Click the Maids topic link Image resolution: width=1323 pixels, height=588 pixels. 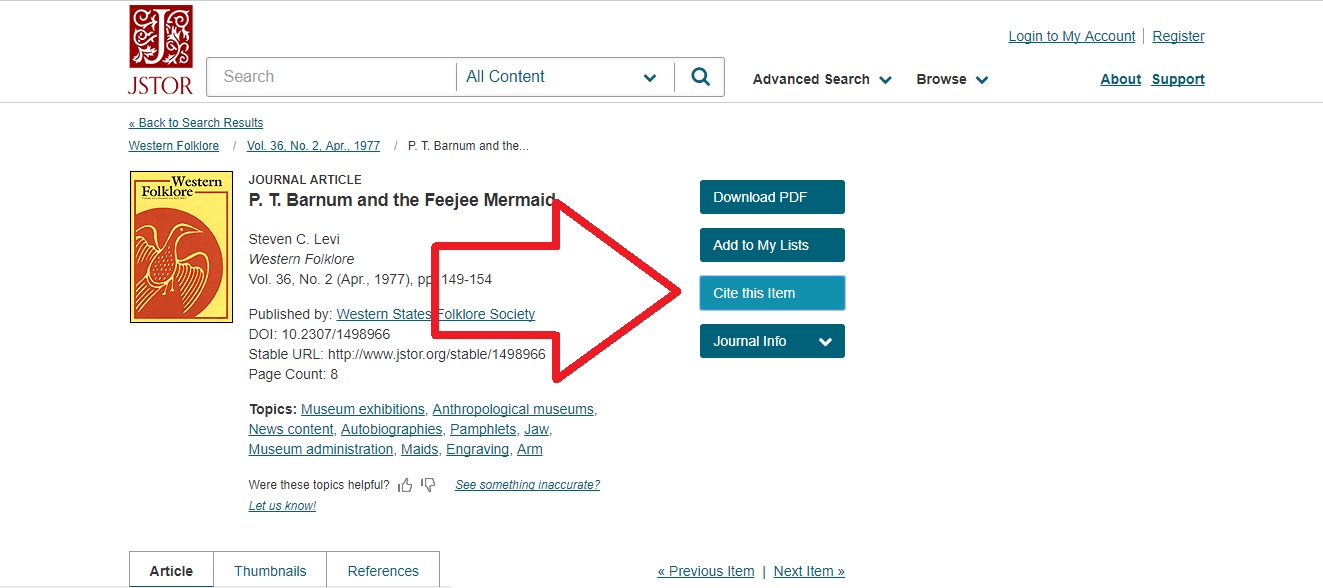[419, 449]
